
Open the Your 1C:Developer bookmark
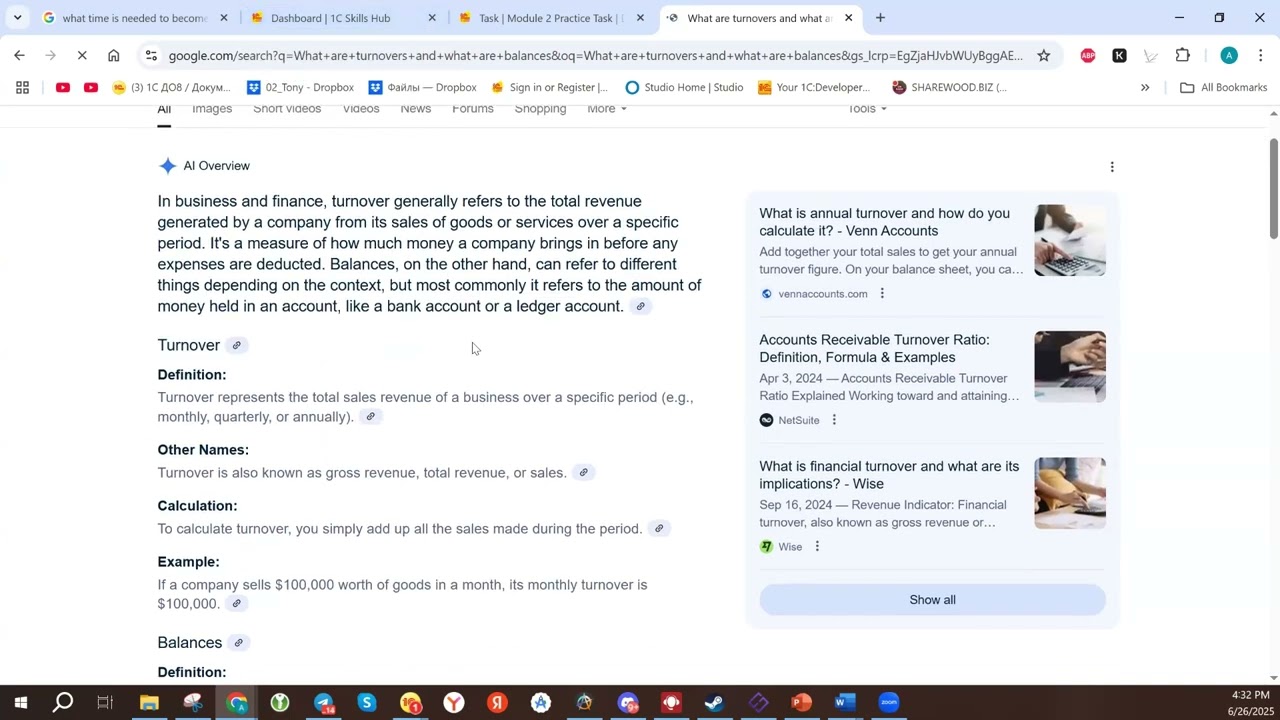pos(813,87)
